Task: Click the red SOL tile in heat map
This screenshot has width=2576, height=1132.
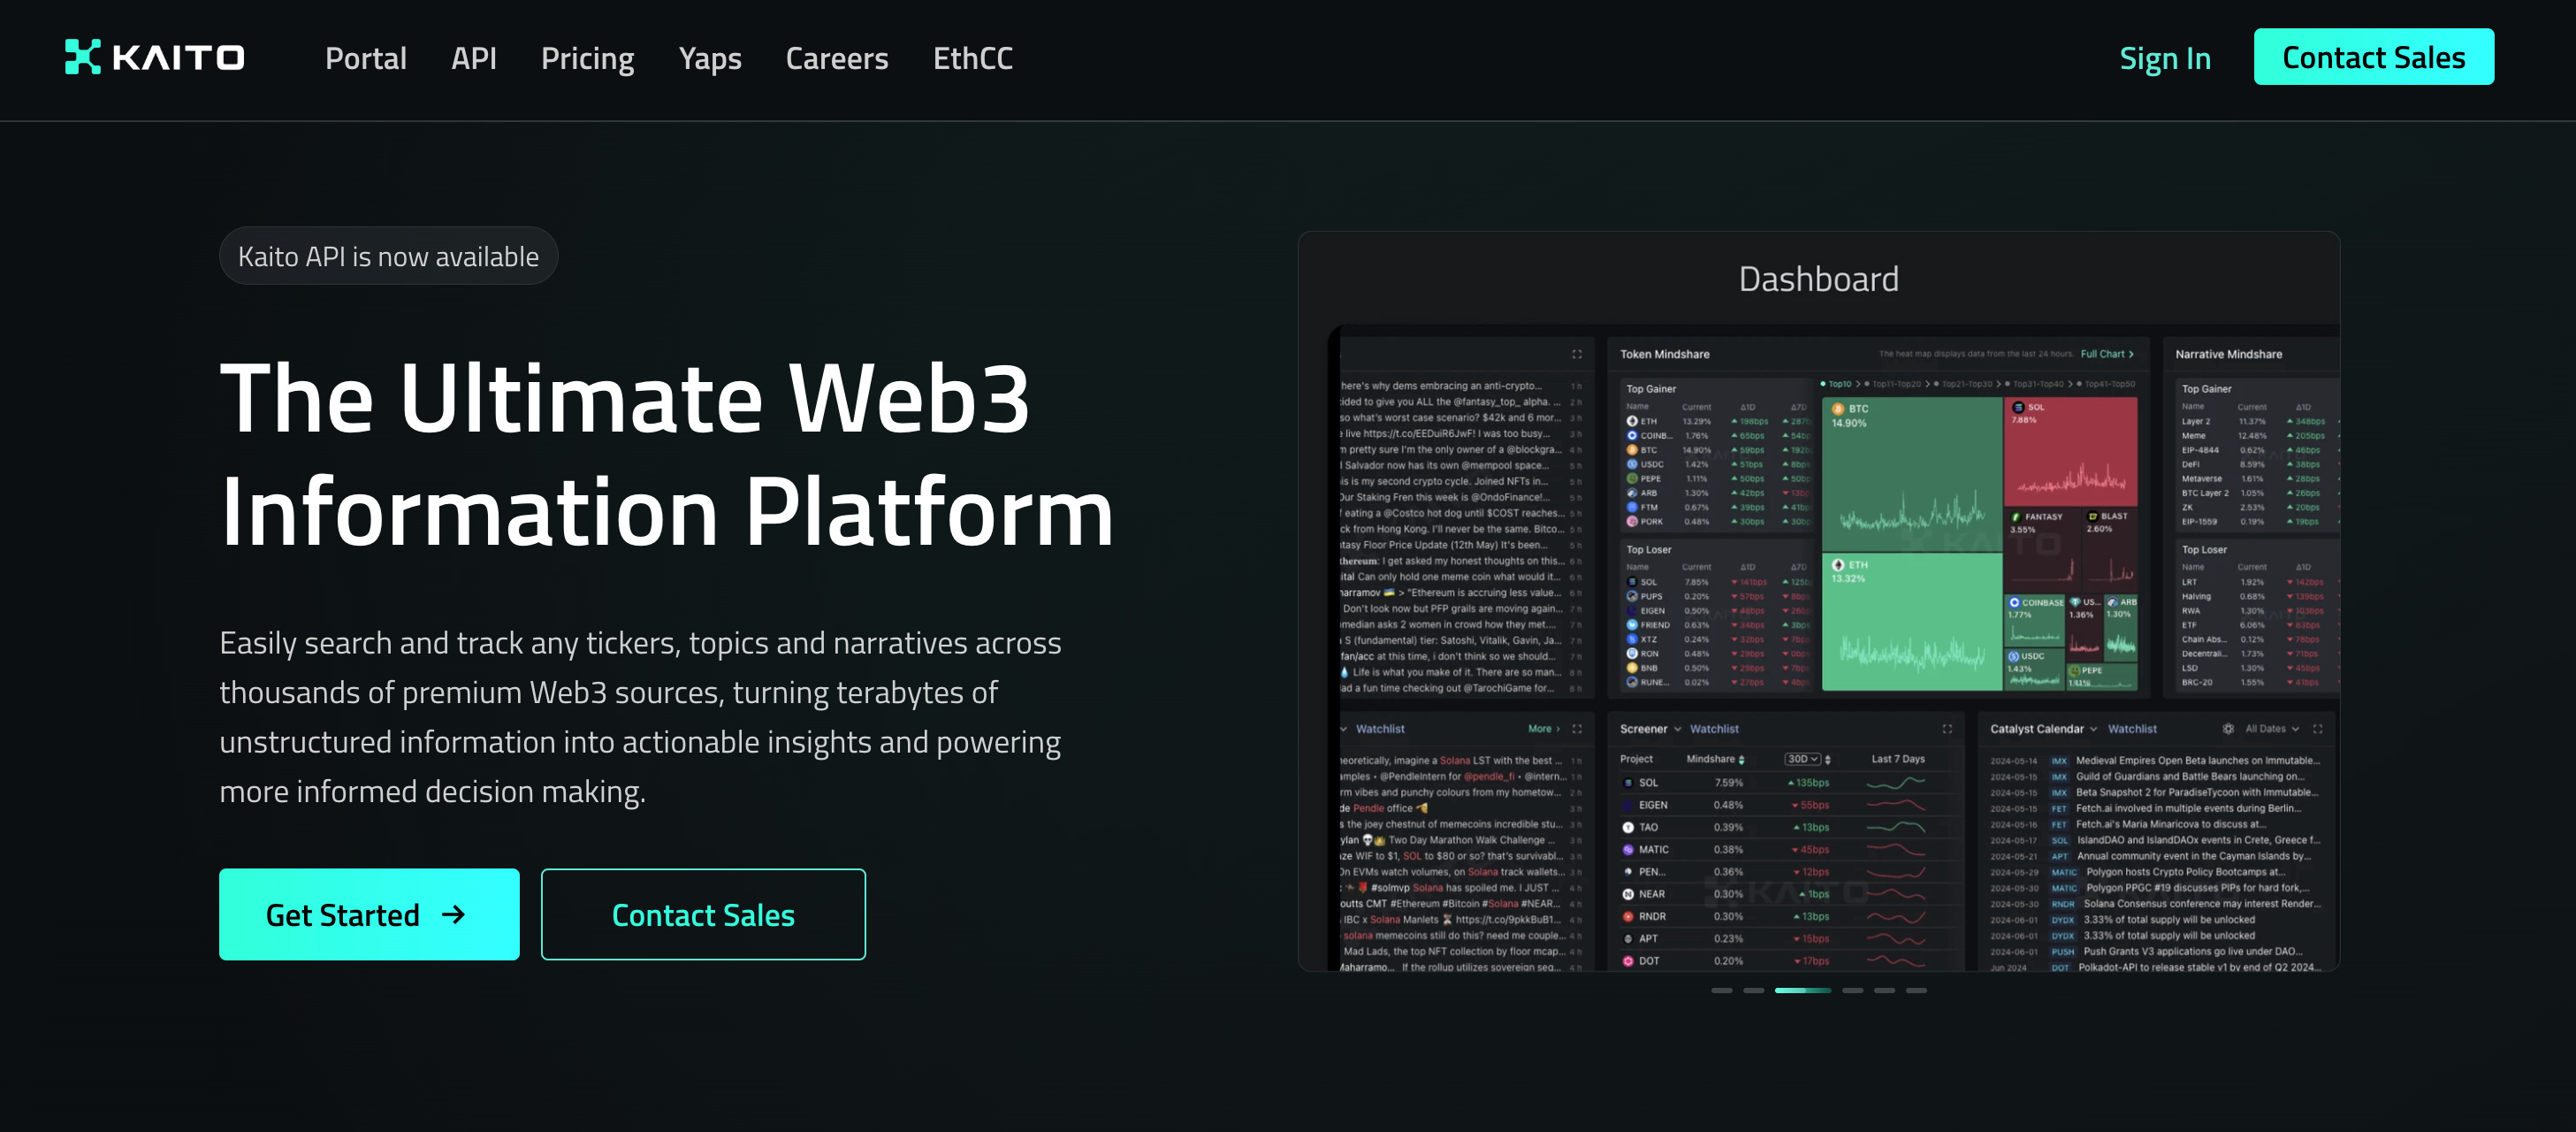Action: (2071, 451)
